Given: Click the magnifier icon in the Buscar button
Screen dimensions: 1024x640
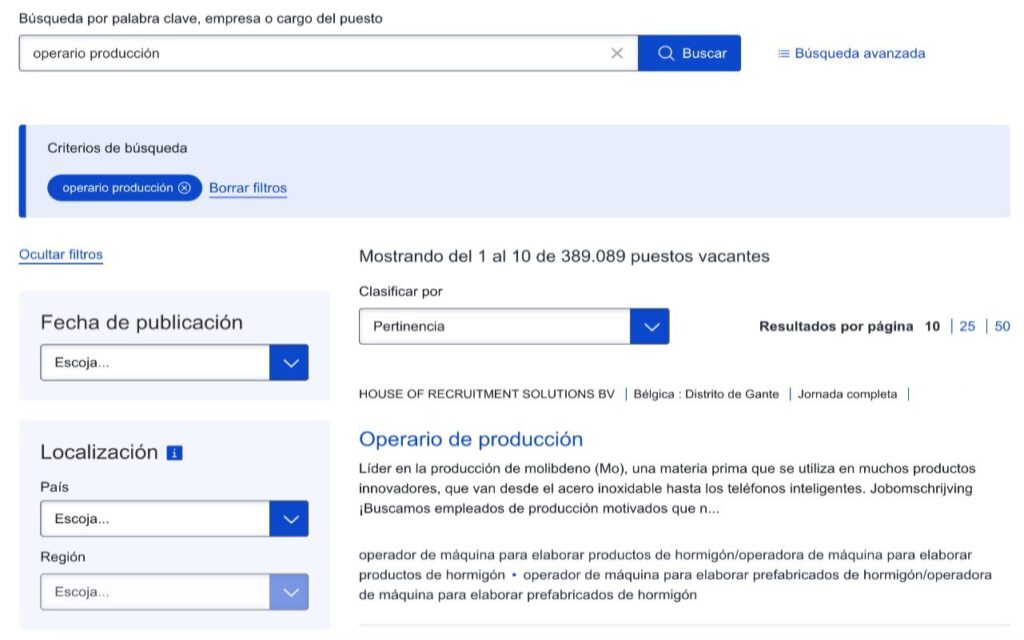Looking at the screenshot, I should tap(665, 53).
